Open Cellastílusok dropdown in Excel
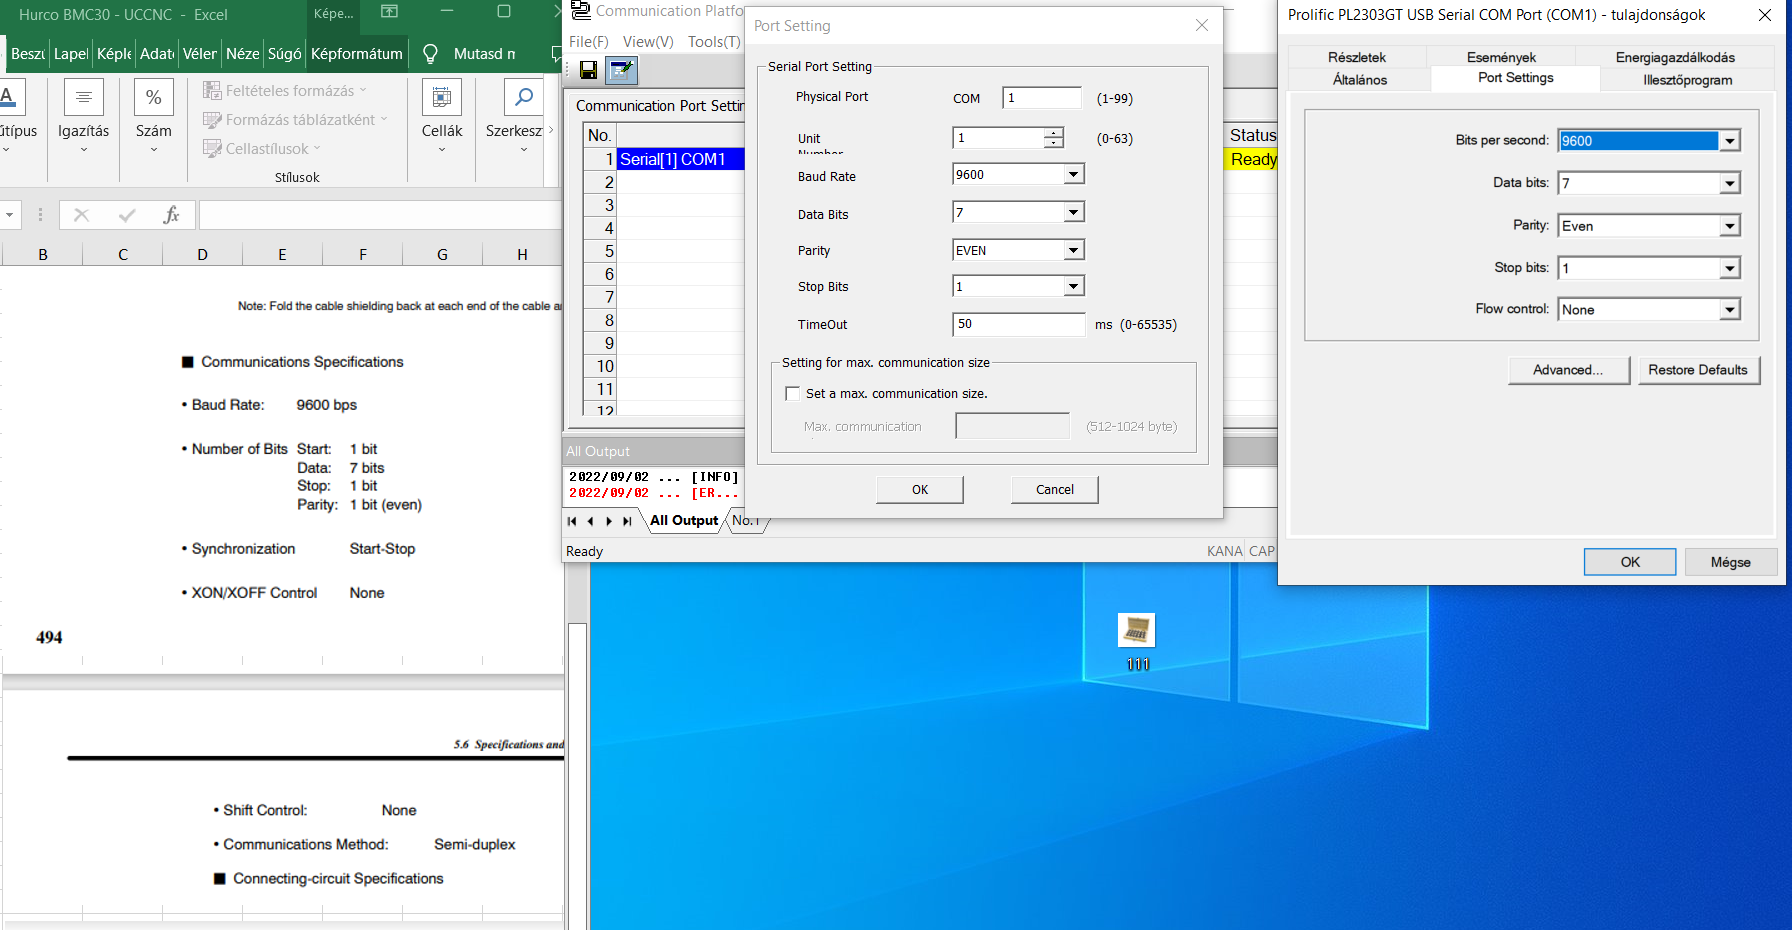This screenshot has width=1792, height=930. [x=262, y=148]
